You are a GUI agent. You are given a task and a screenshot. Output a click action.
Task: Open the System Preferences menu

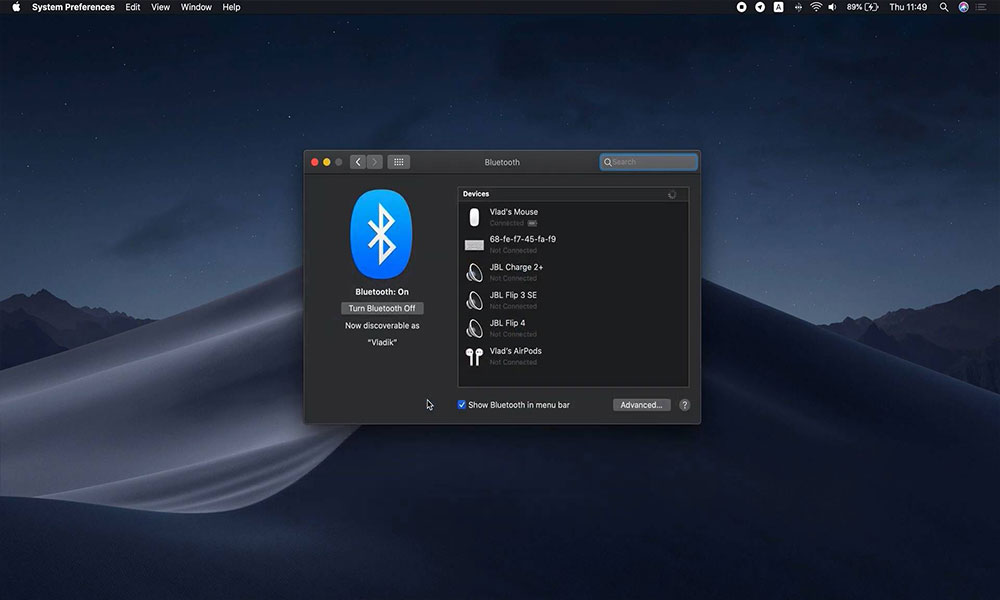(73, 7)
